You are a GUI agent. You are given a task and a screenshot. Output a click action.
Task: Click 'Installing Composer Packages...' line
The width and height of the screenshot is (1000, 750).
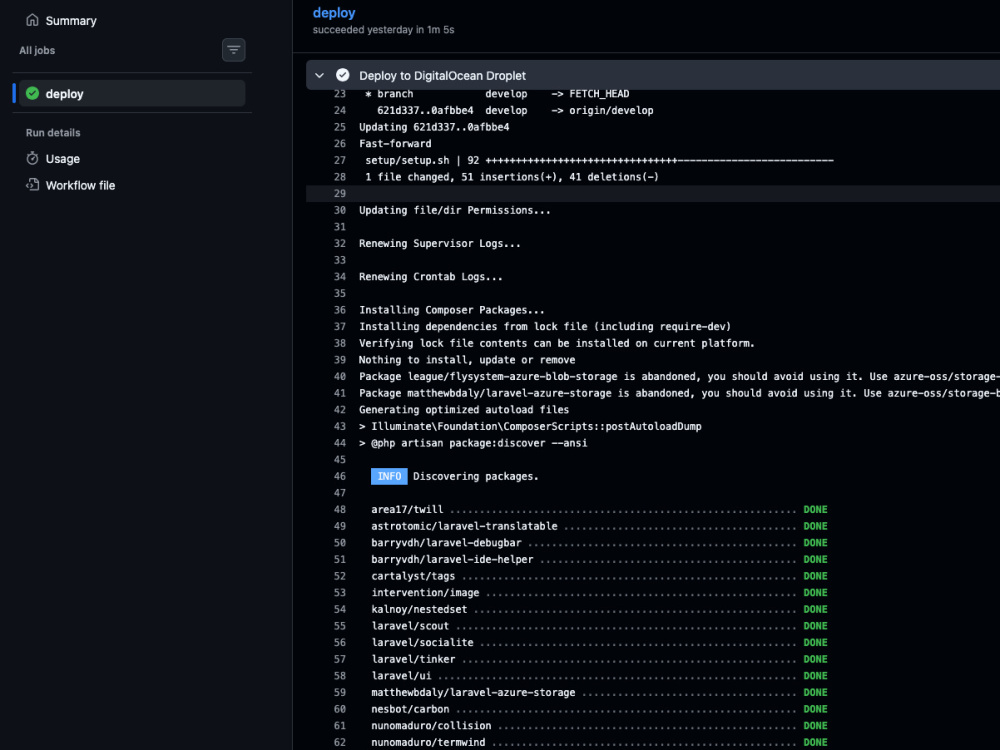point(452,310)
